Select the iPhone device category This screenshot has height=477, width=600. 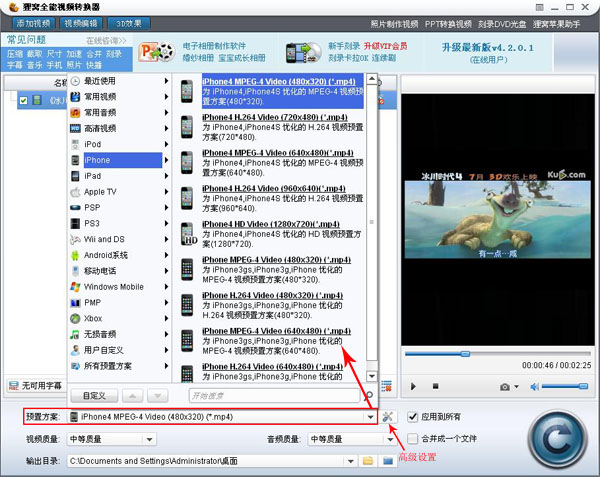click(x=120, y=160)
